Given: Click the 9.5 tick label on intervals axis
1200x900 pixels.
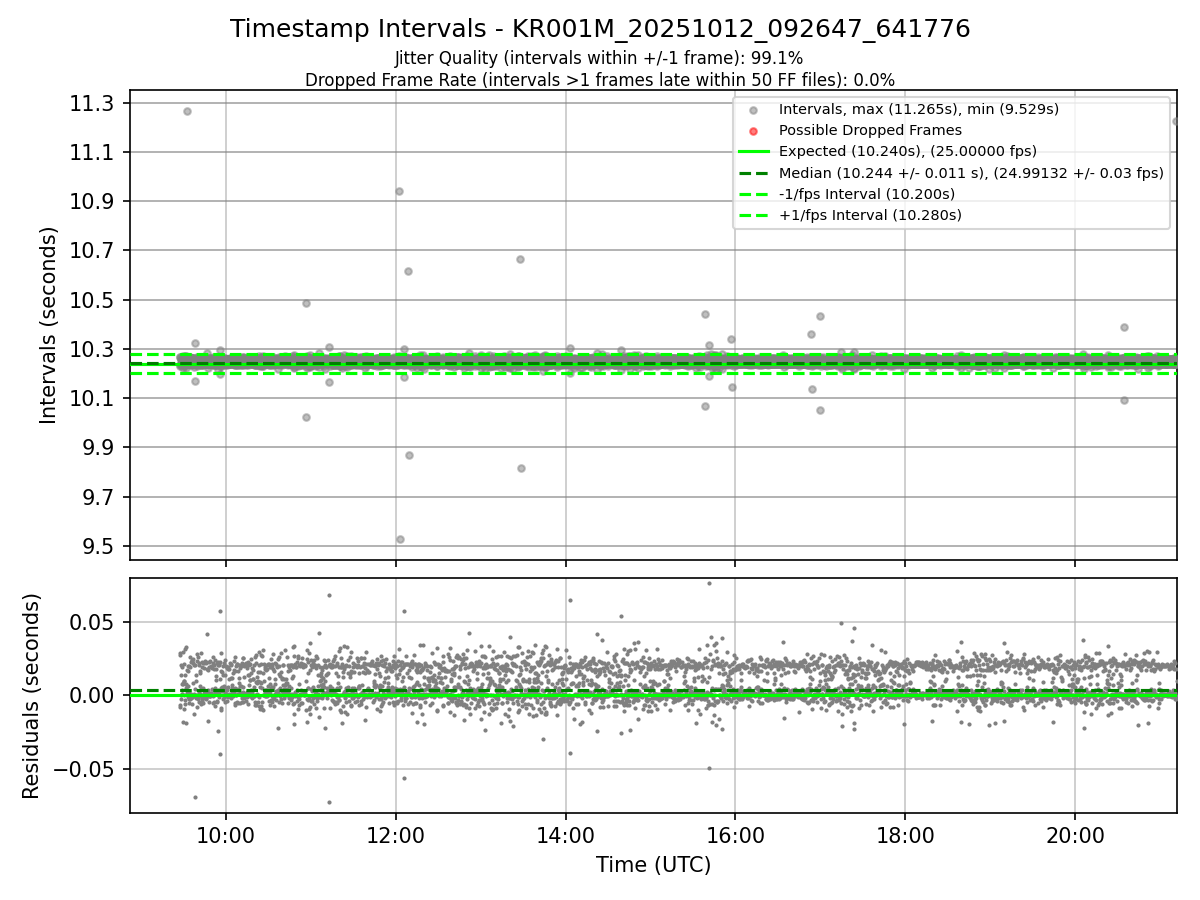Looking at the screenshot, I should [100, 547].
